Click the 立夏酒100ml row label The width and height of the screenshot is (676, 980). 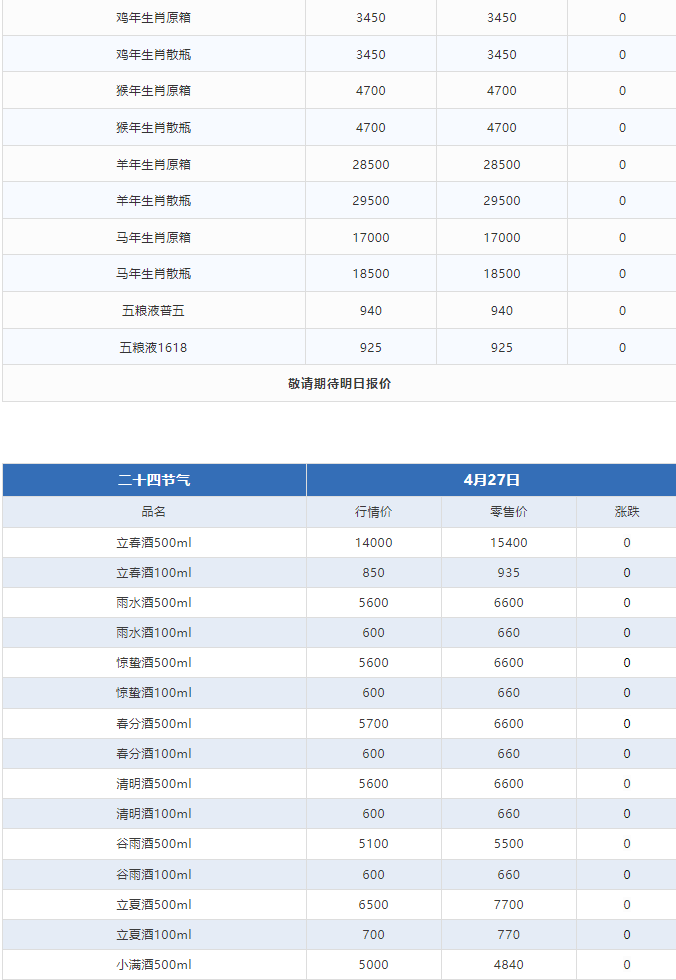click(x=154, y=935)
